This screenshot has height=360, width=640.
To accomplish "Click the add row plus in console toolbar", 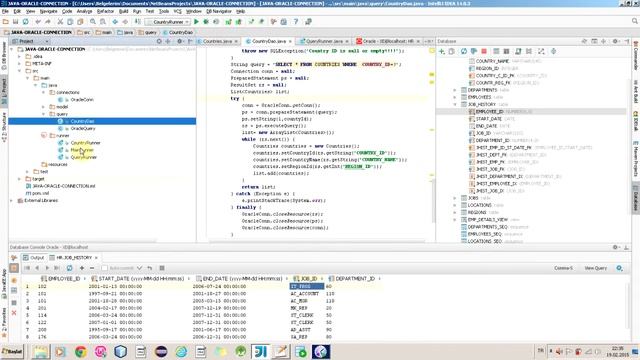I will [x=82, y=268].
